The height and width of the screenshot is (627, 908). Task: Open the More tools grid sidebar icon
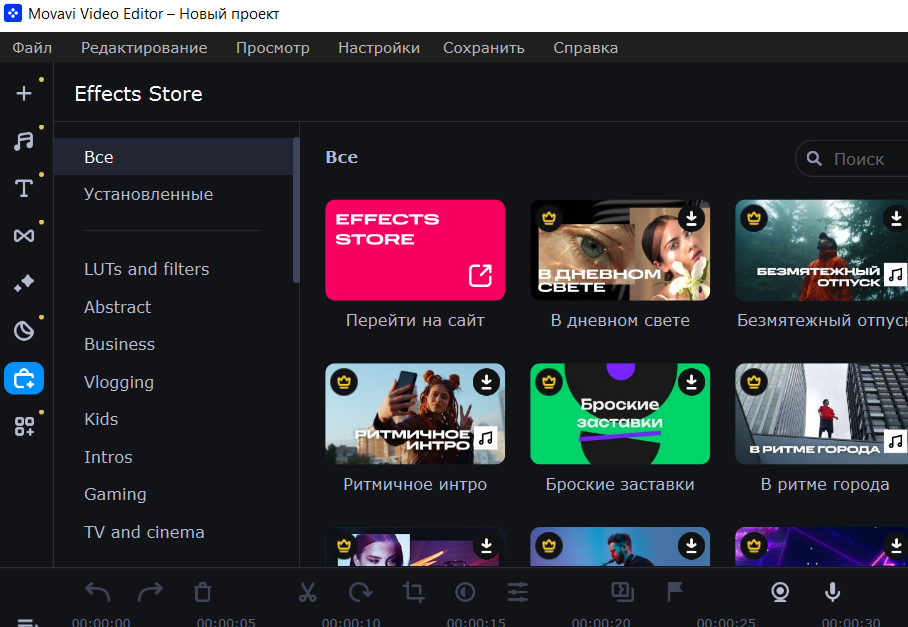click(x=24, y=426)
